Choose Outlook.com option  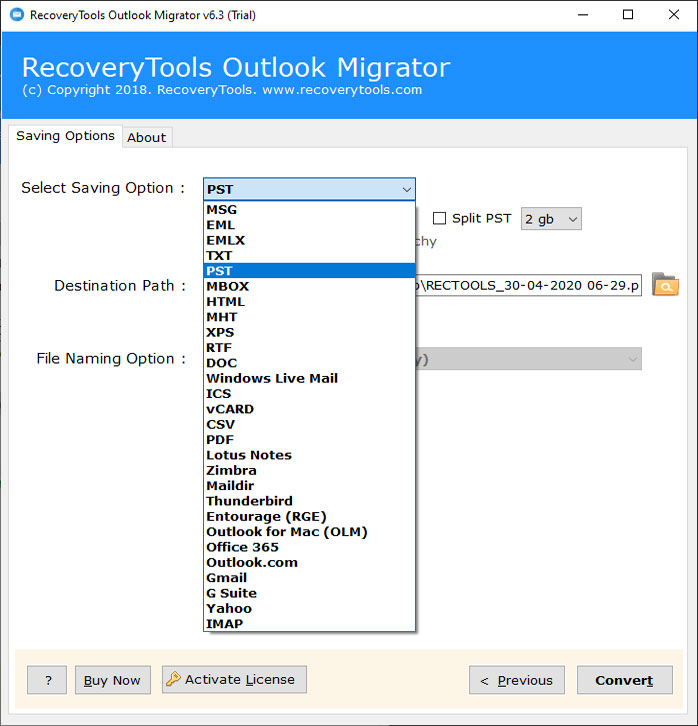309,563
